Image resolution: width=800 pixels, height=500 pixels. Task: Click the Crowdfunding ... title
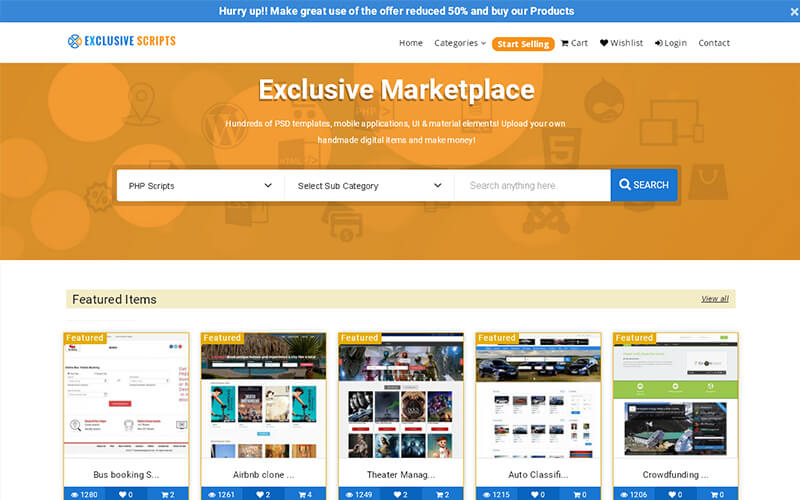tap(676, 474)
